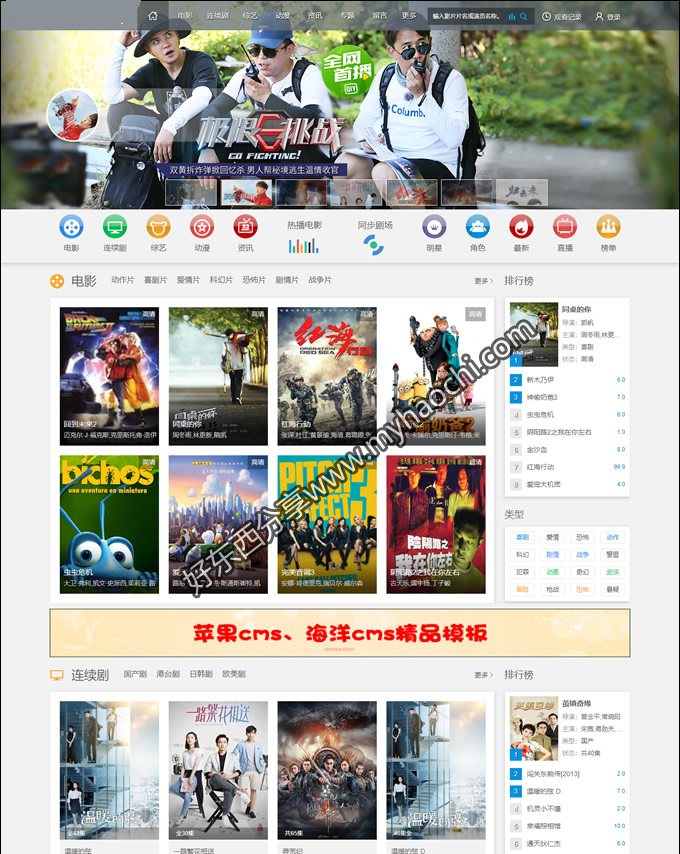The image size is (680, 854).
Task: Select 战争 genre tag
Action: [583, 554]
